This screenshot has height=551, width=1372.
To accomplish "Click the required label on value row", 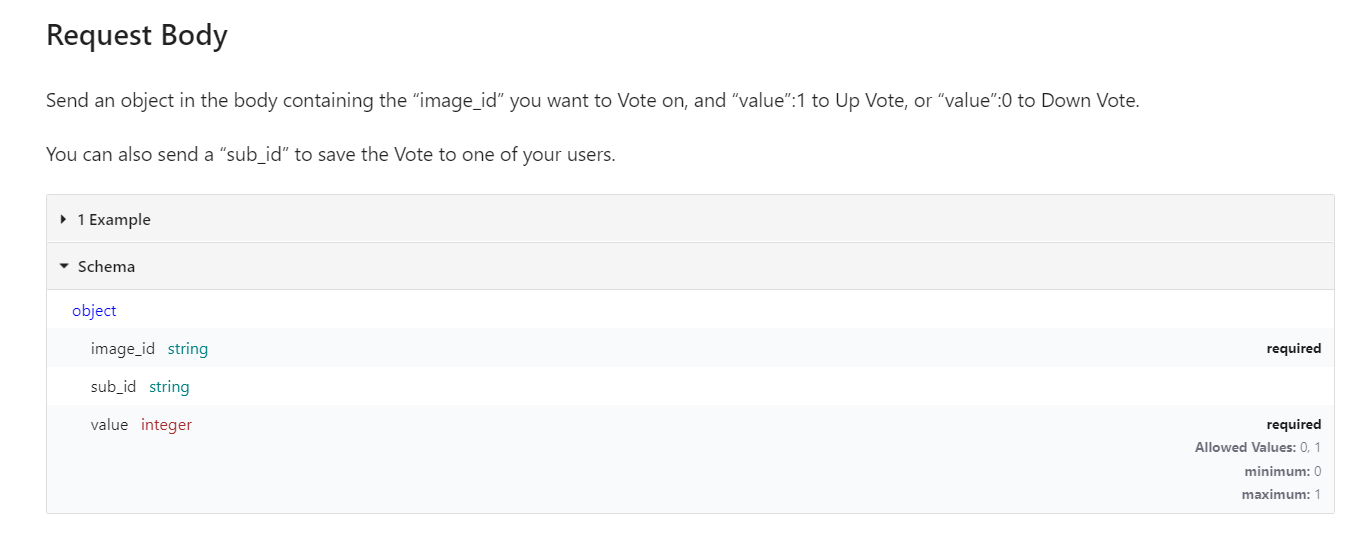I will (1293, 425).
